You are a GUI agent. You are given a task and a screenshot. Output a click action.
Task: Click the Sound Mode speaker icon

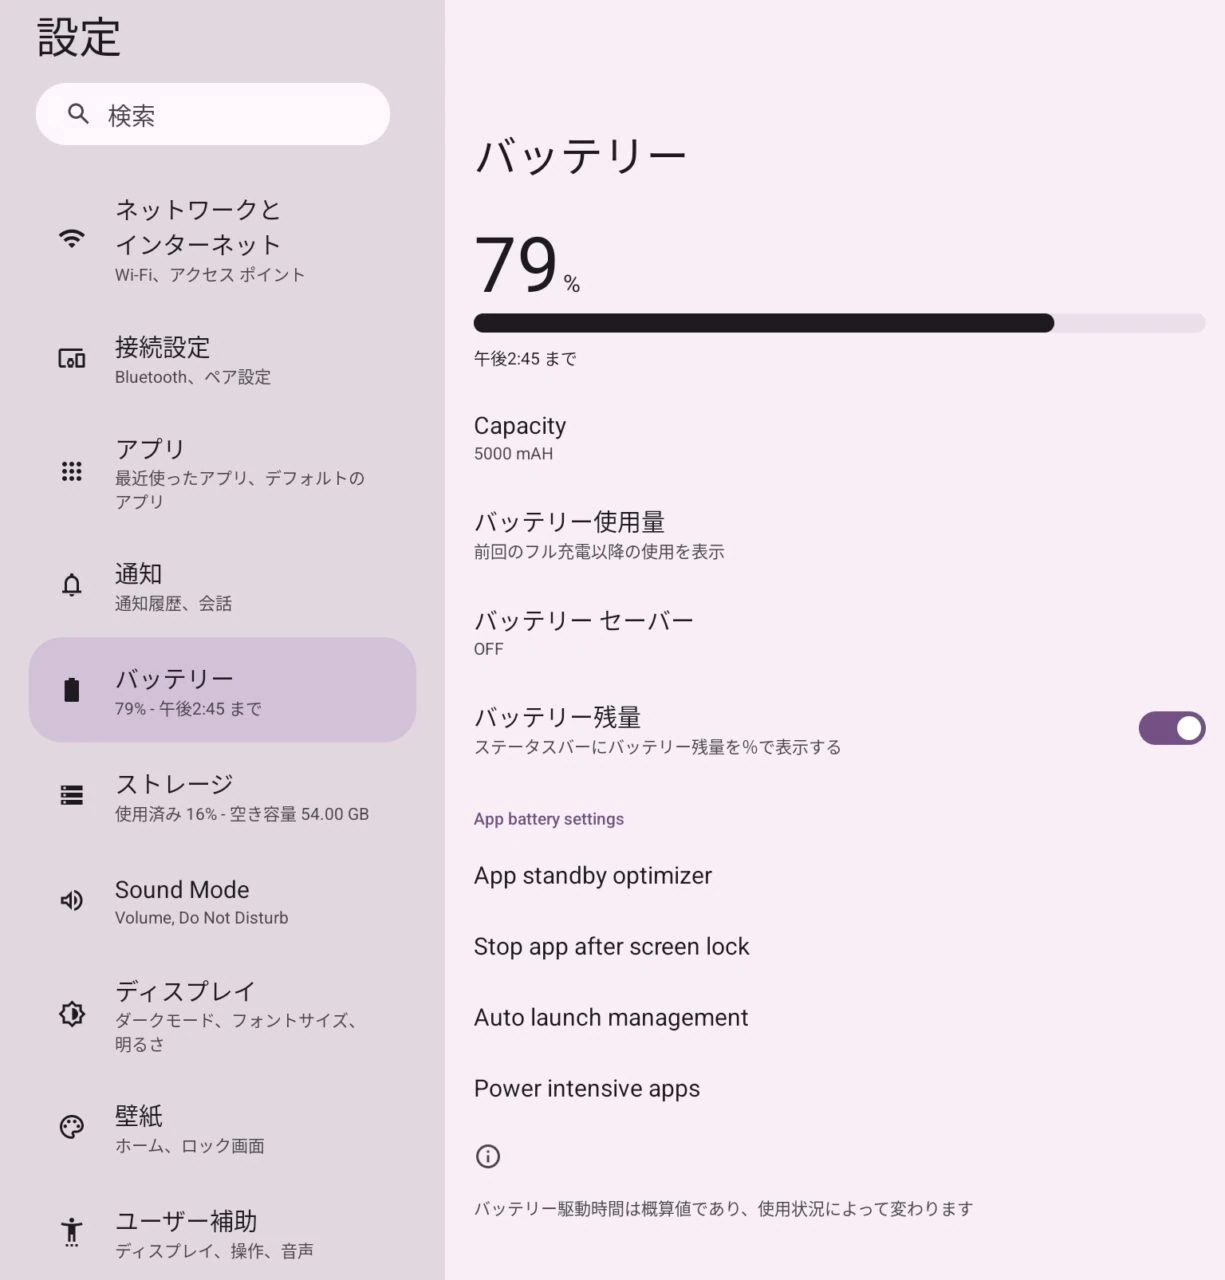(x=71, y=901)
